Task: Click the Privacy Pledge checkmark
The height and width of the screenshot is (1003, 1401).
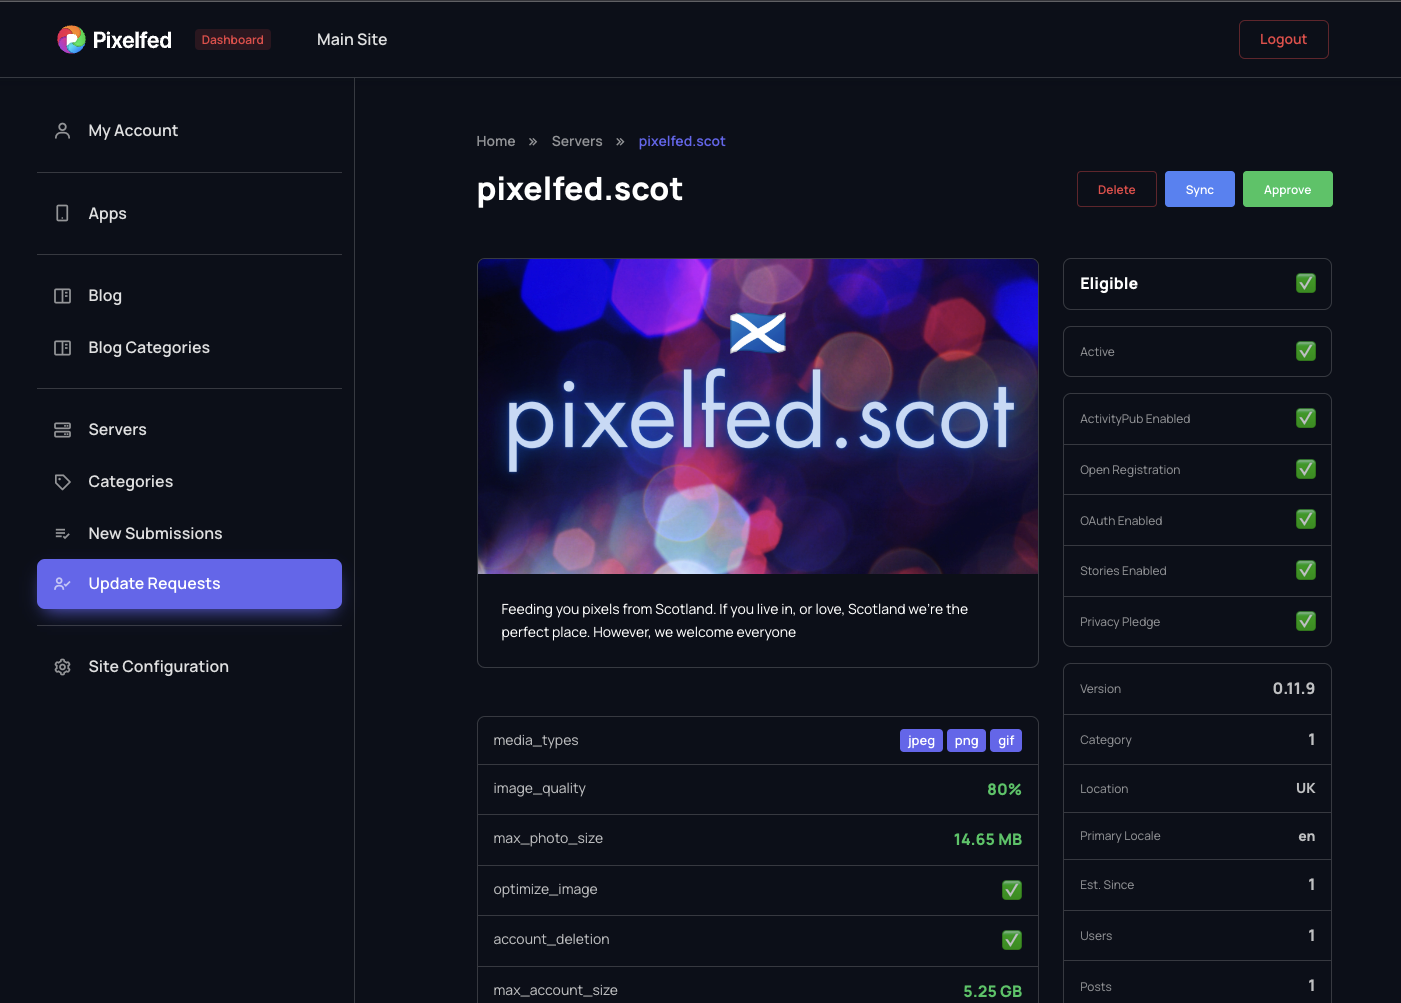Action: (x=1306, y=621)
